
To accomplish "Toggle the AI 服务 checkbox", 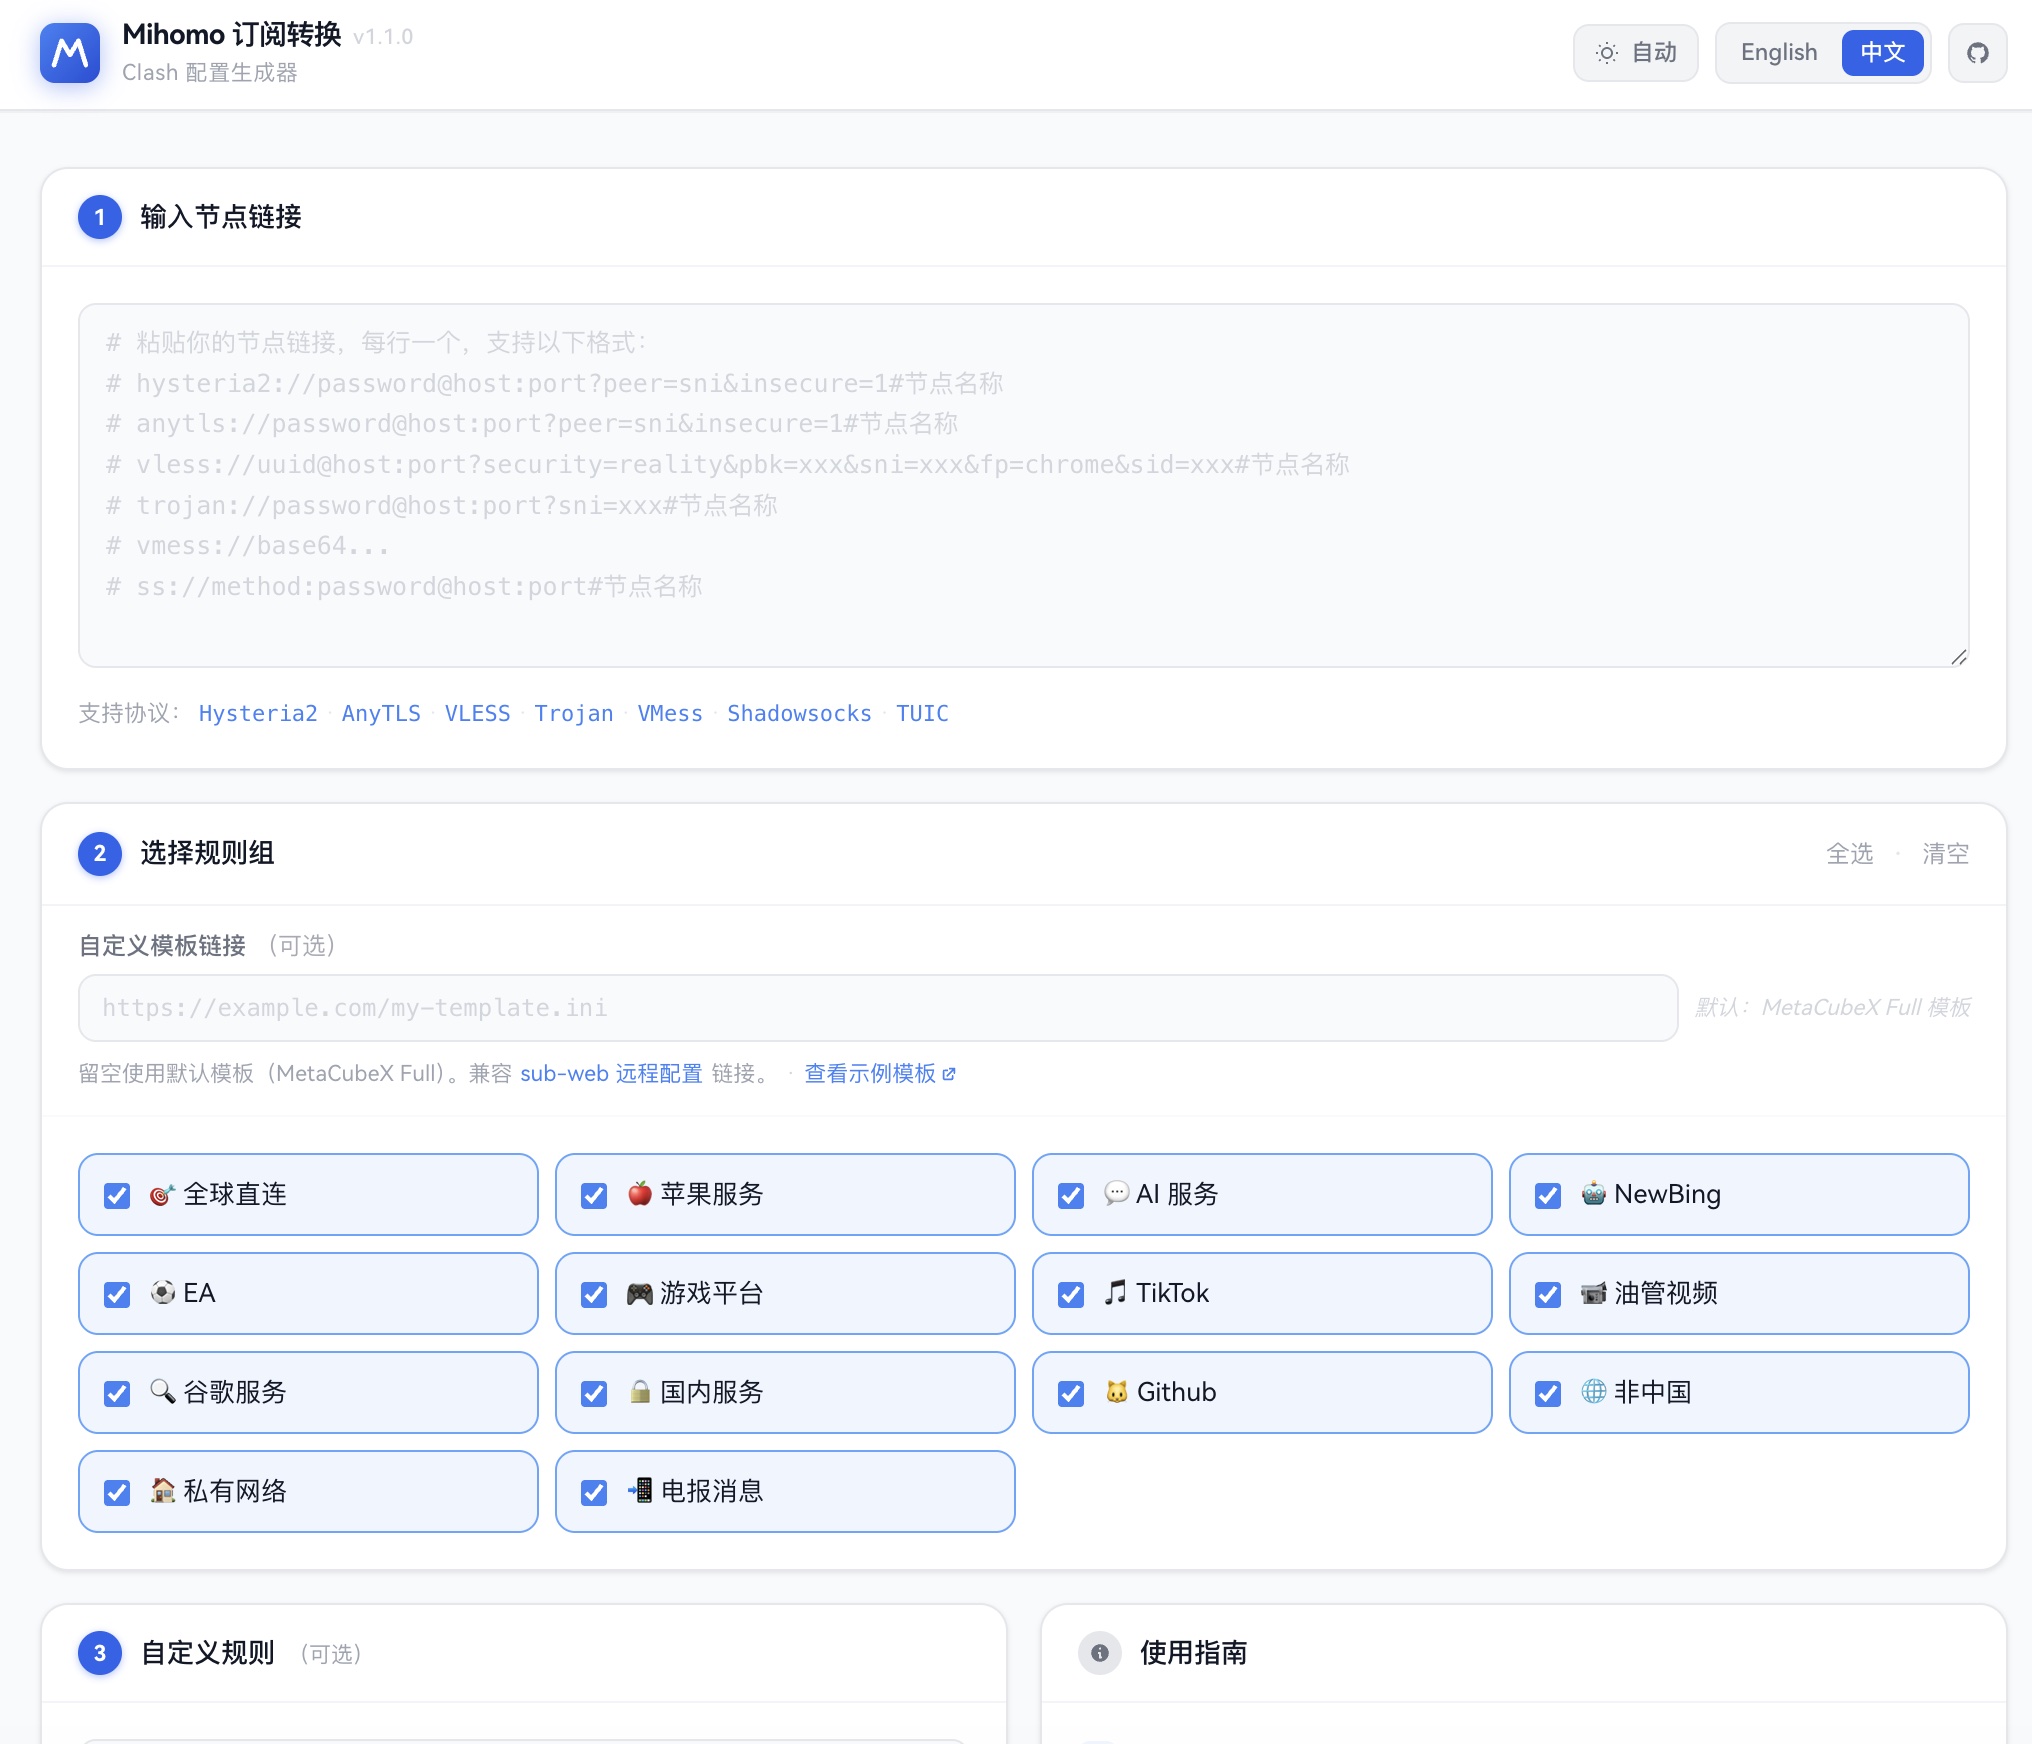I will 1071,1195.
